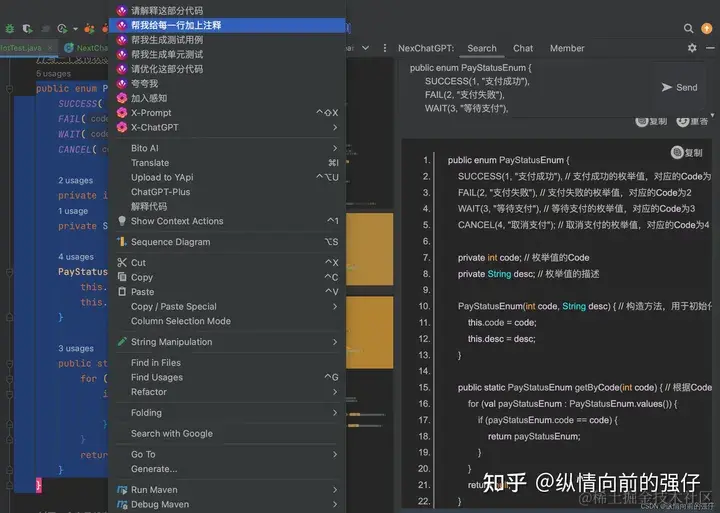720x513 pixels.
Task: Expand String Manipulation submenu arrow
Action: click(335, 342)
